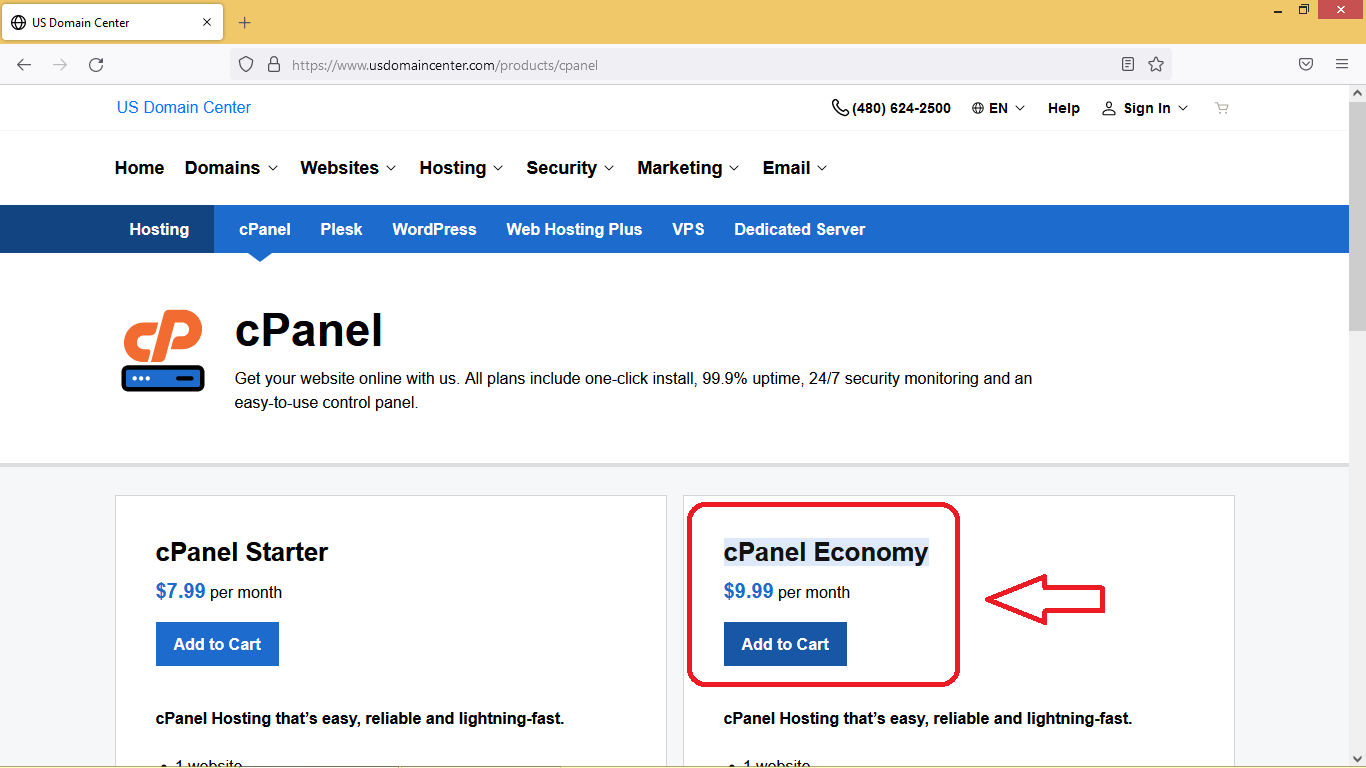Viewport: 1366px width, 768px height.
Task: Click the browser forward arrow
Action: point(60,64)
